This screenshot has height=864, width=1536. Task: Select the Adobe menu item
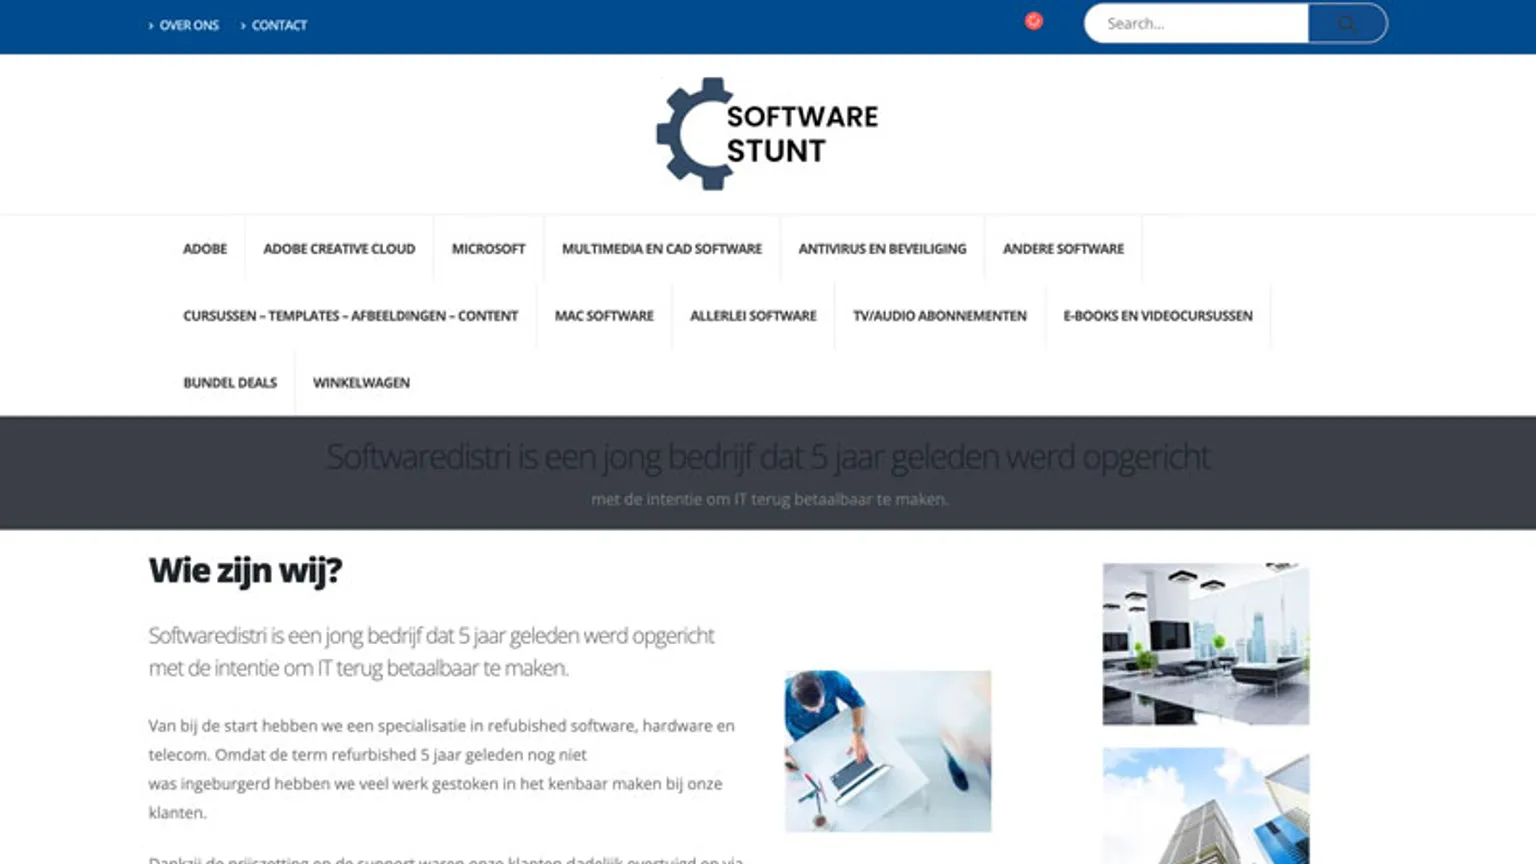(205, 249)
